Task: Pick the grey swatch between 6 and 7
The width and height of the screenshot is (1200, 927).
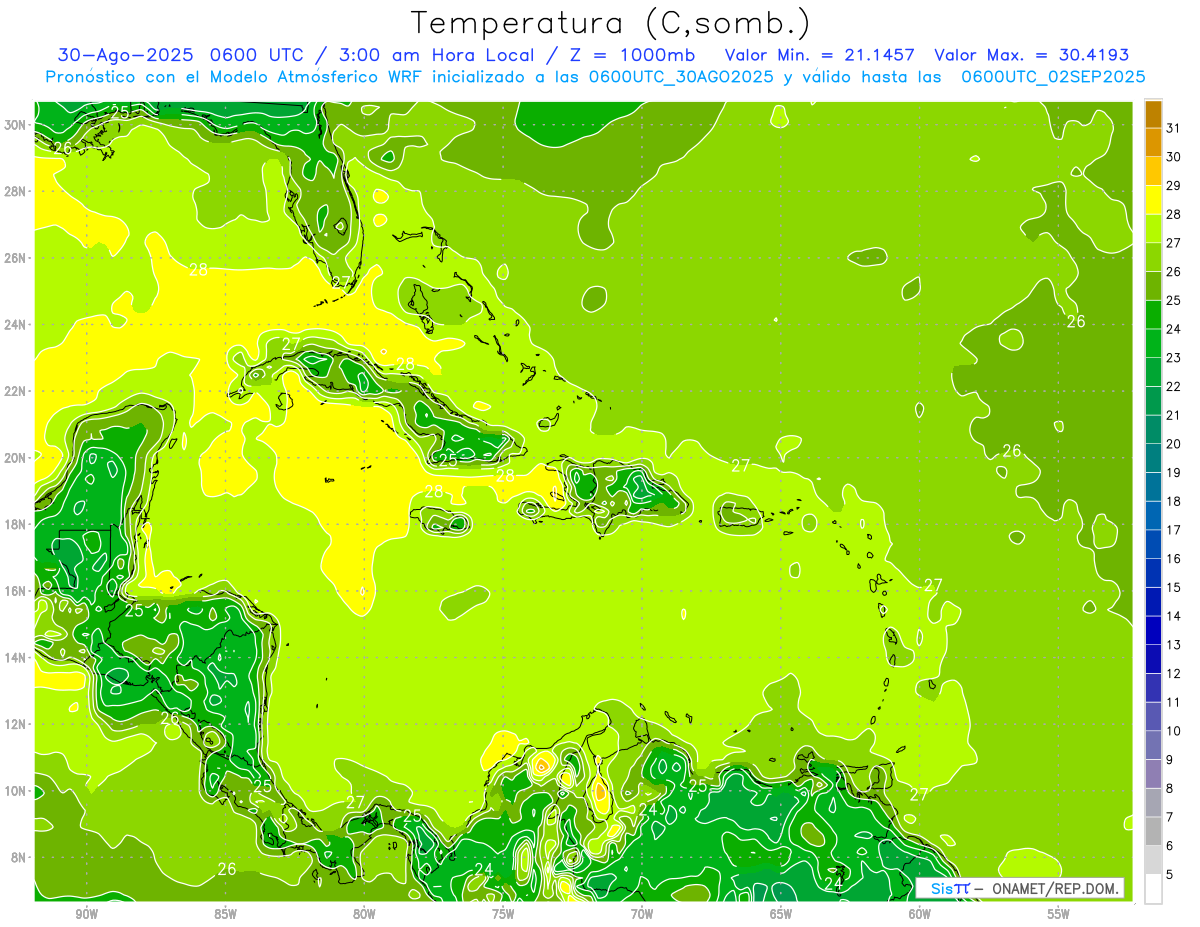Action: [x=1153, y=832]
